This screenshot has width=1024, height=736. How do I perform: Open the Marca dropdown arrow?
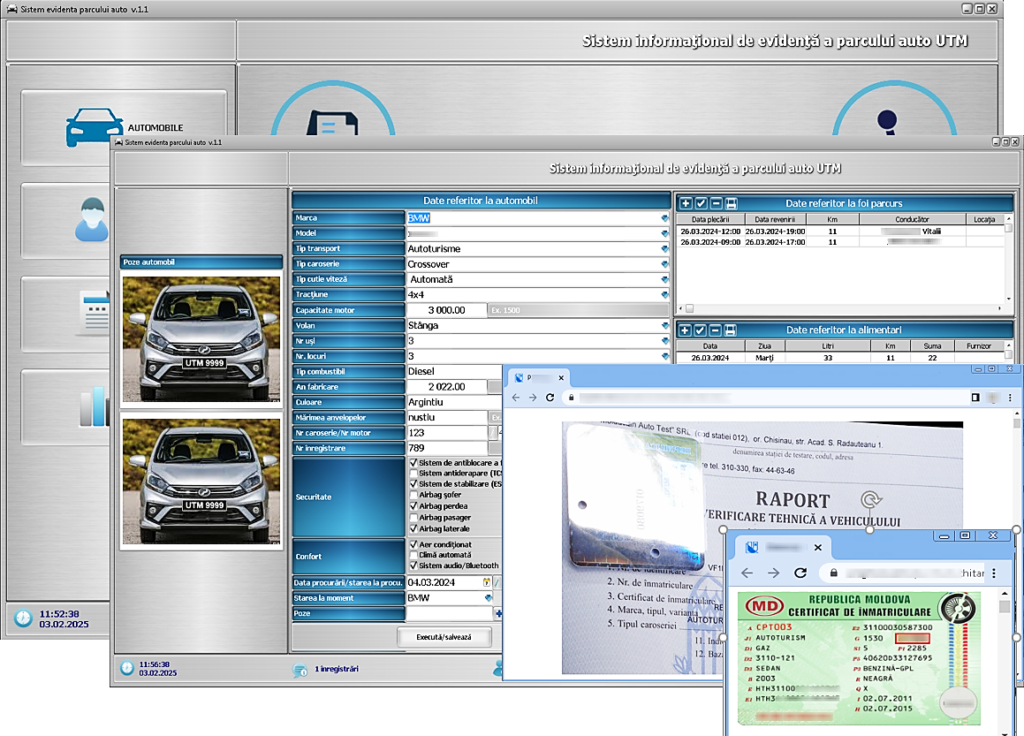(x=664, y=218)
